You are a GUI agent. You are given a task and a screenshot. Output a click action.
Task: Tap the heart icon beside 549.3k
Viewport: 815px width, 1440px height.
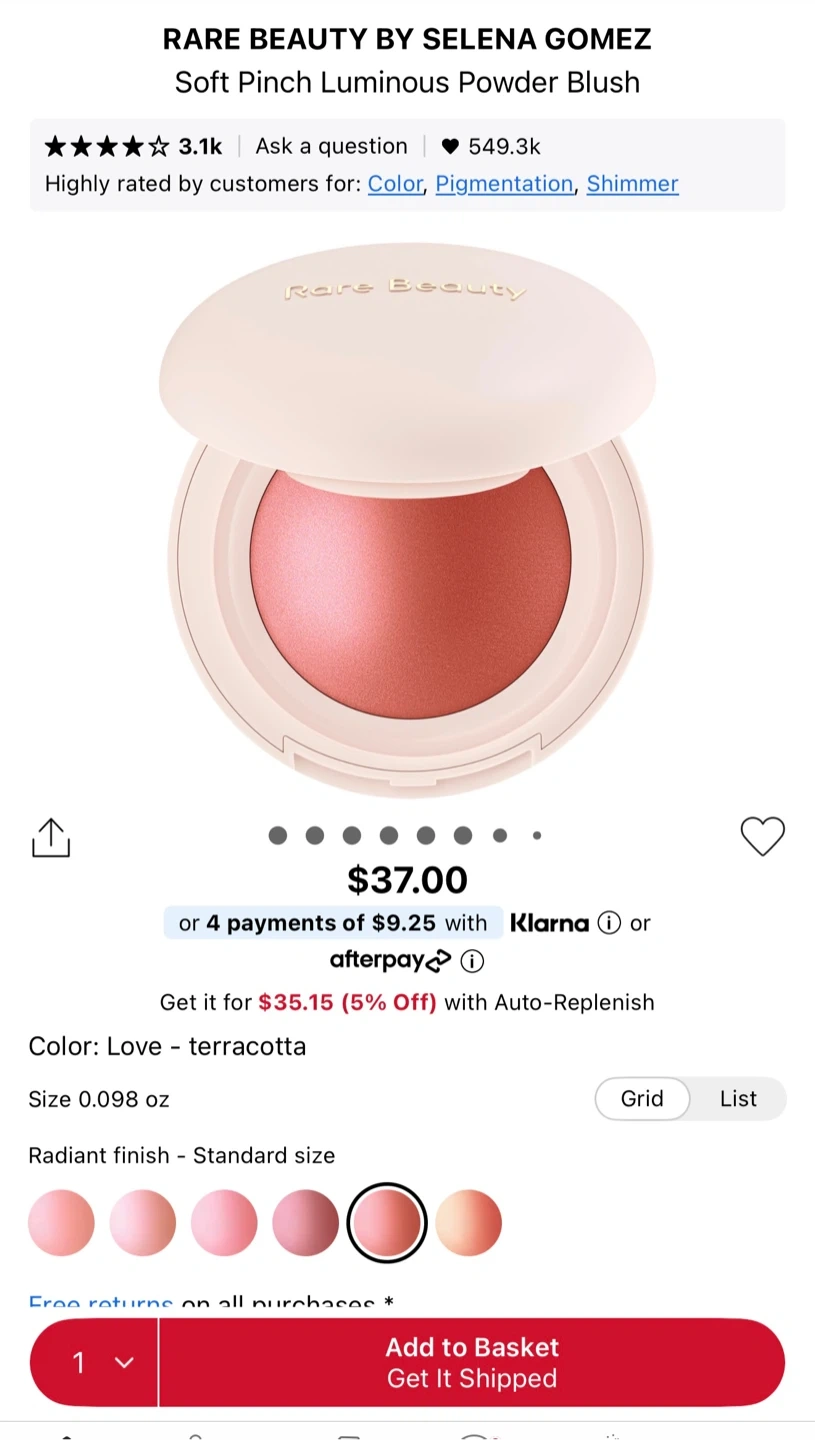point(450,146)
